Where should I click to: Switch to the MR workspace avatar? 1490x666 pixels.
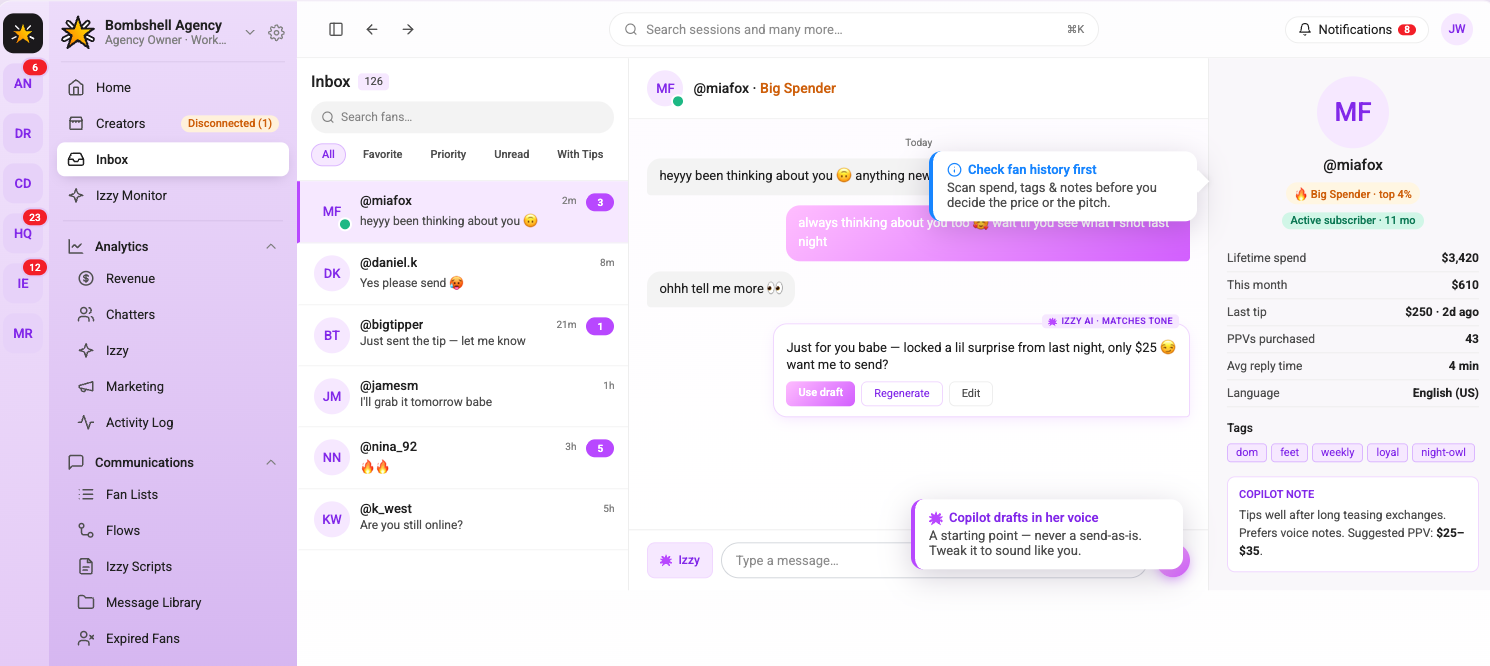[x=23, y=334]
